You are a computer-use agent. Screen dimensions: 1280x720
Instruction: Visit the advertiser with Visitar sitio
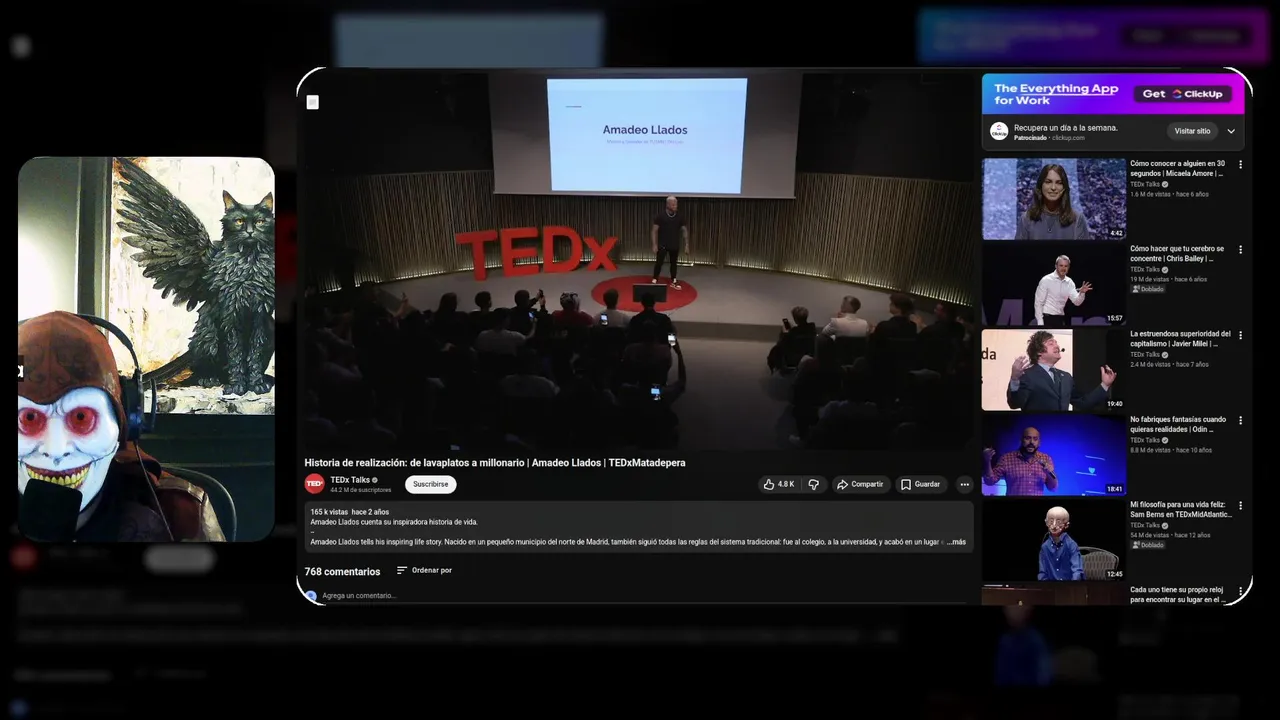tap(1192, 131)
